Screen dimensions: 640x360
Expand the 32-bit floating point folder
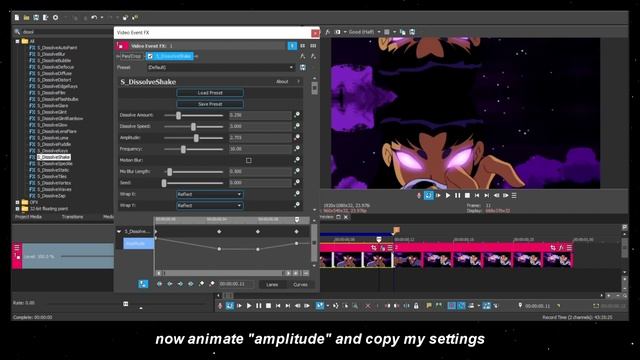18,209
